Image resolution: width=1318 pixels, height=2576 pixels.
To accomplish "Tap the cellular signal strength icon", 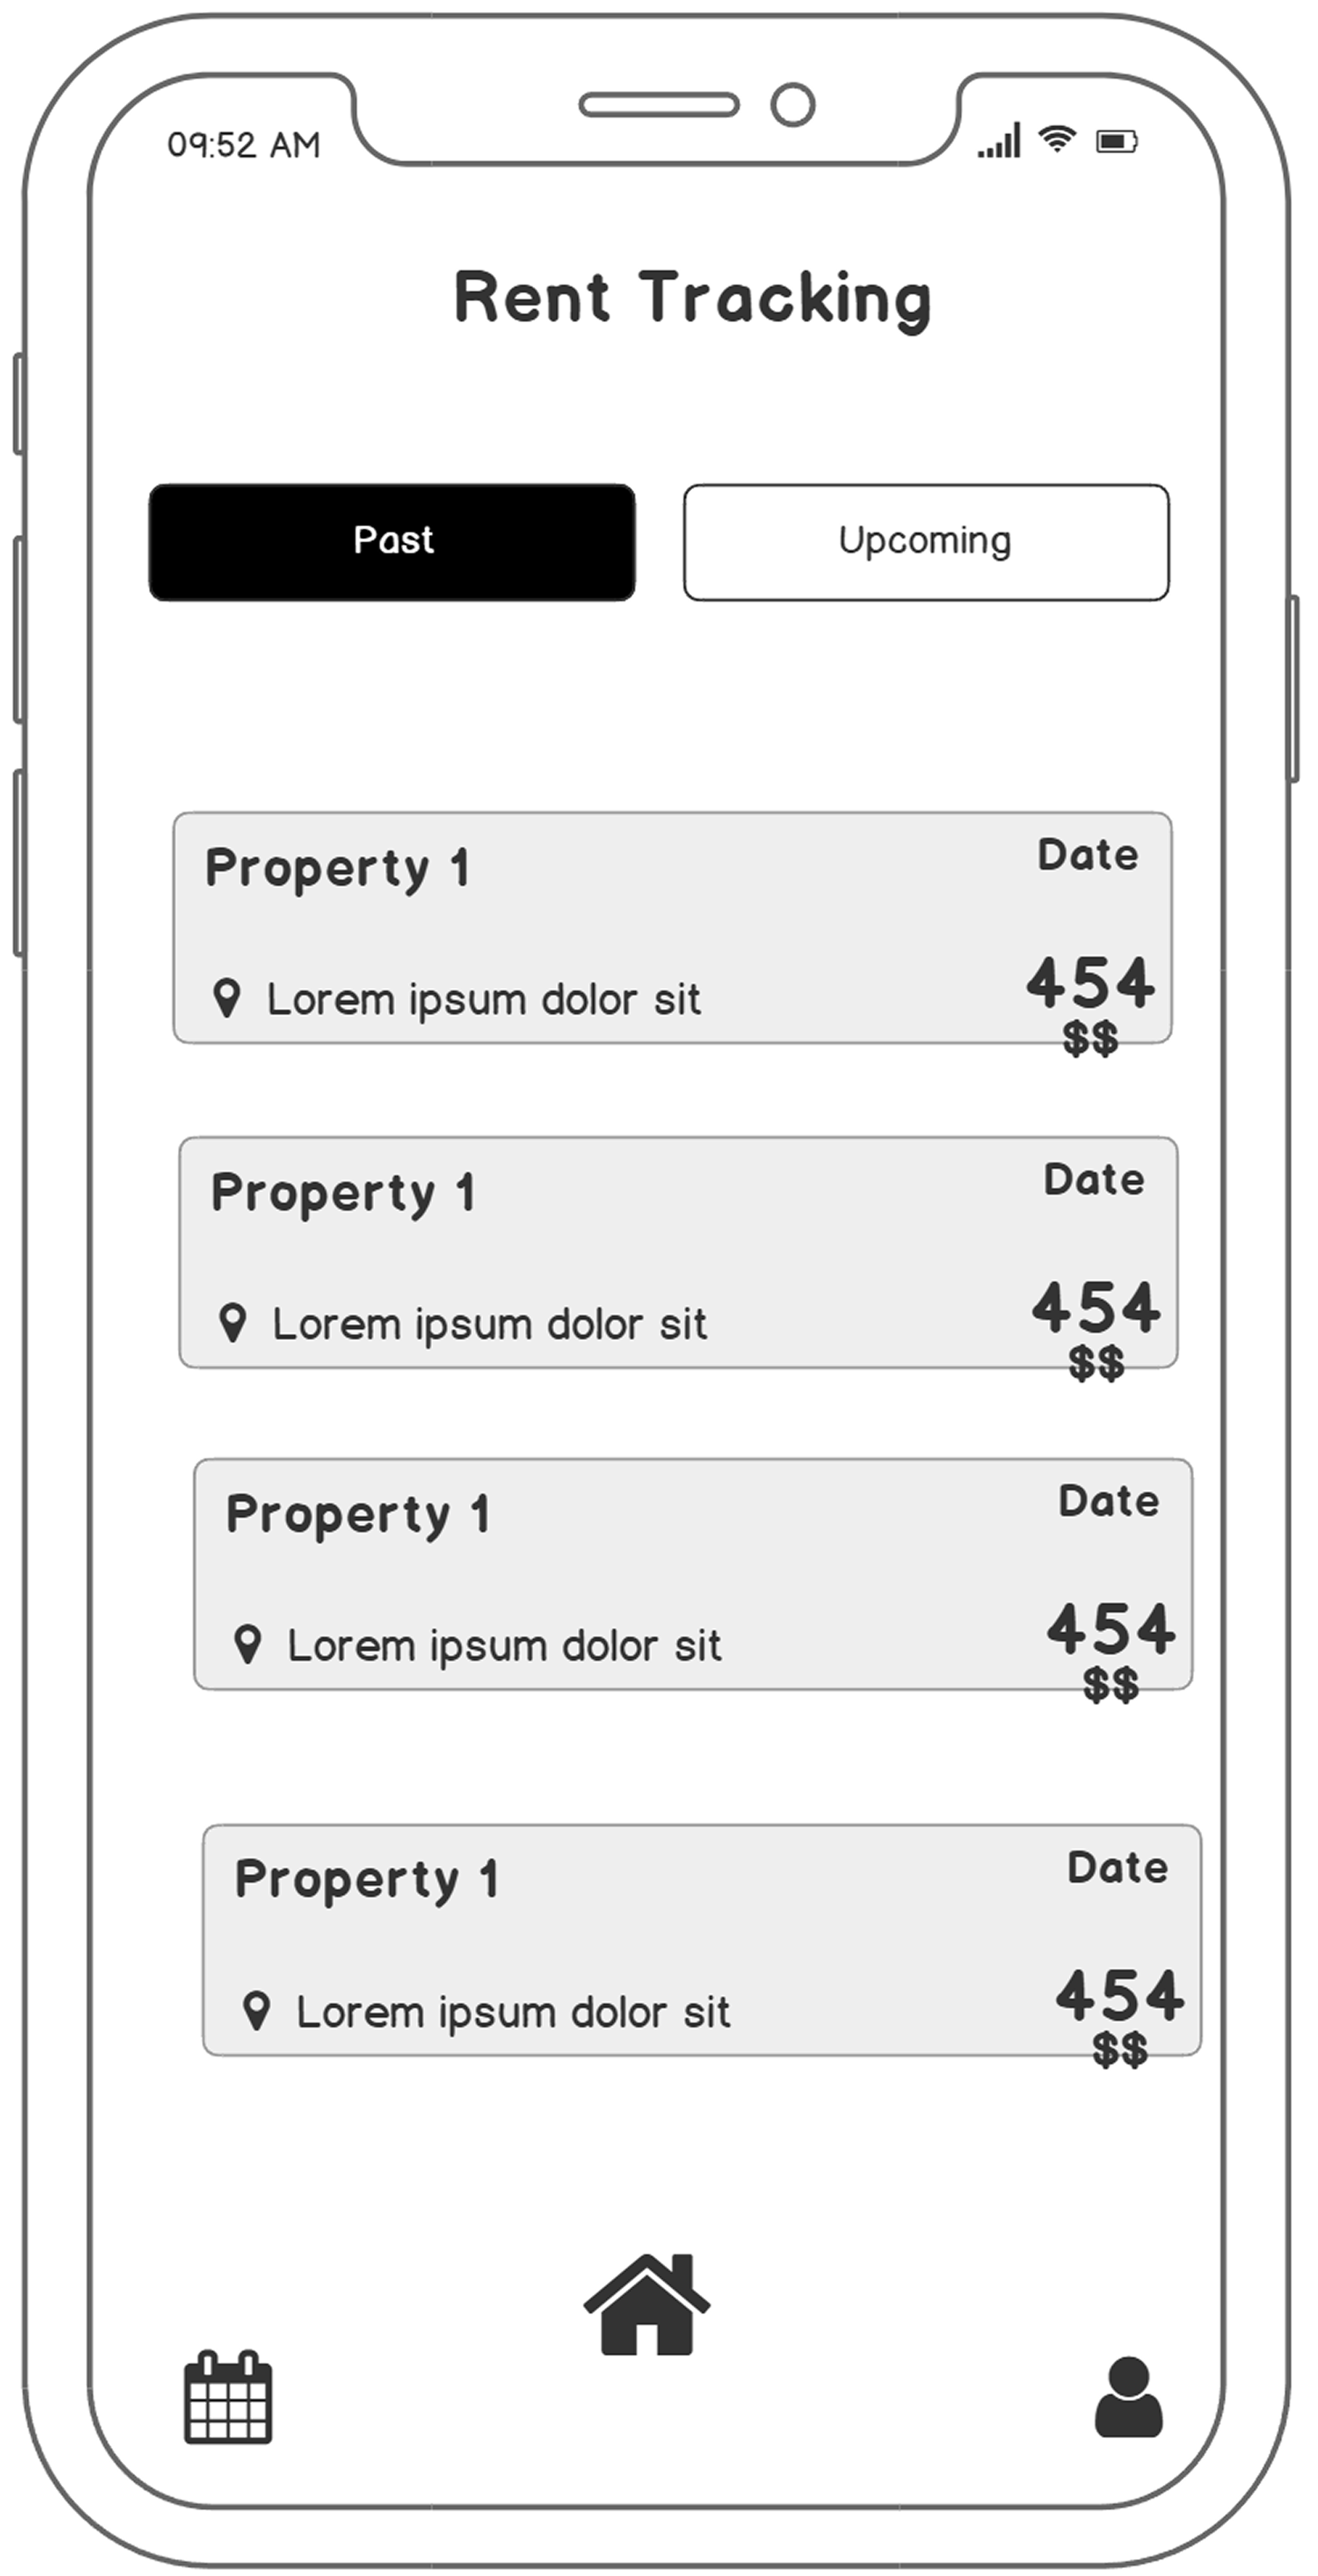I will tap(999, 141).
